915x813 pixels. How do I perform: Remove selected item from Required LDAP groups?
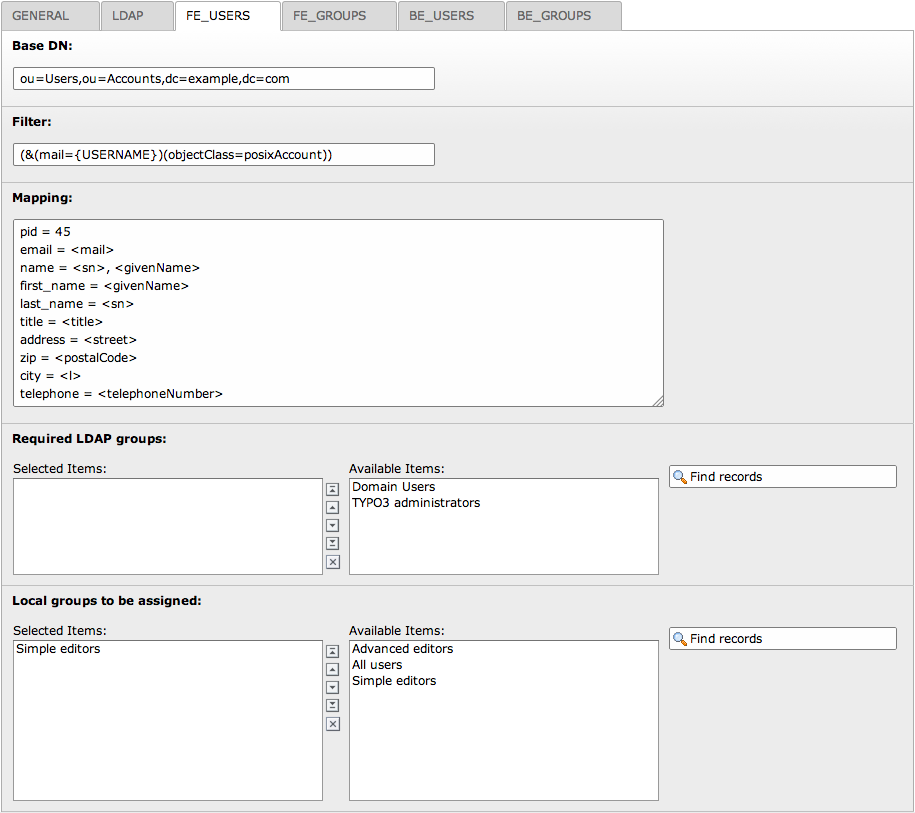pos(333,562)
